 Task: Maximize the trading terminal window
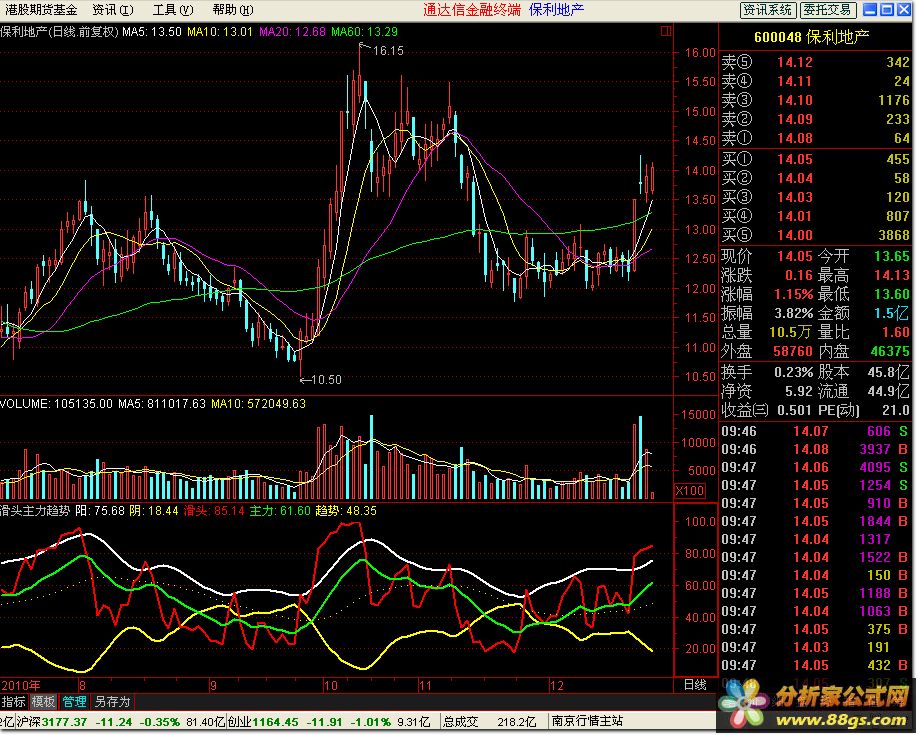tap(887, 9)
